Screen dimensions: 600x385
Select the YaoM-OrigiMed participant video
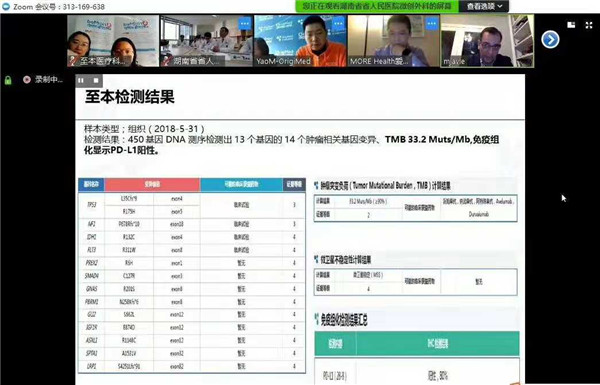(300, 41)
